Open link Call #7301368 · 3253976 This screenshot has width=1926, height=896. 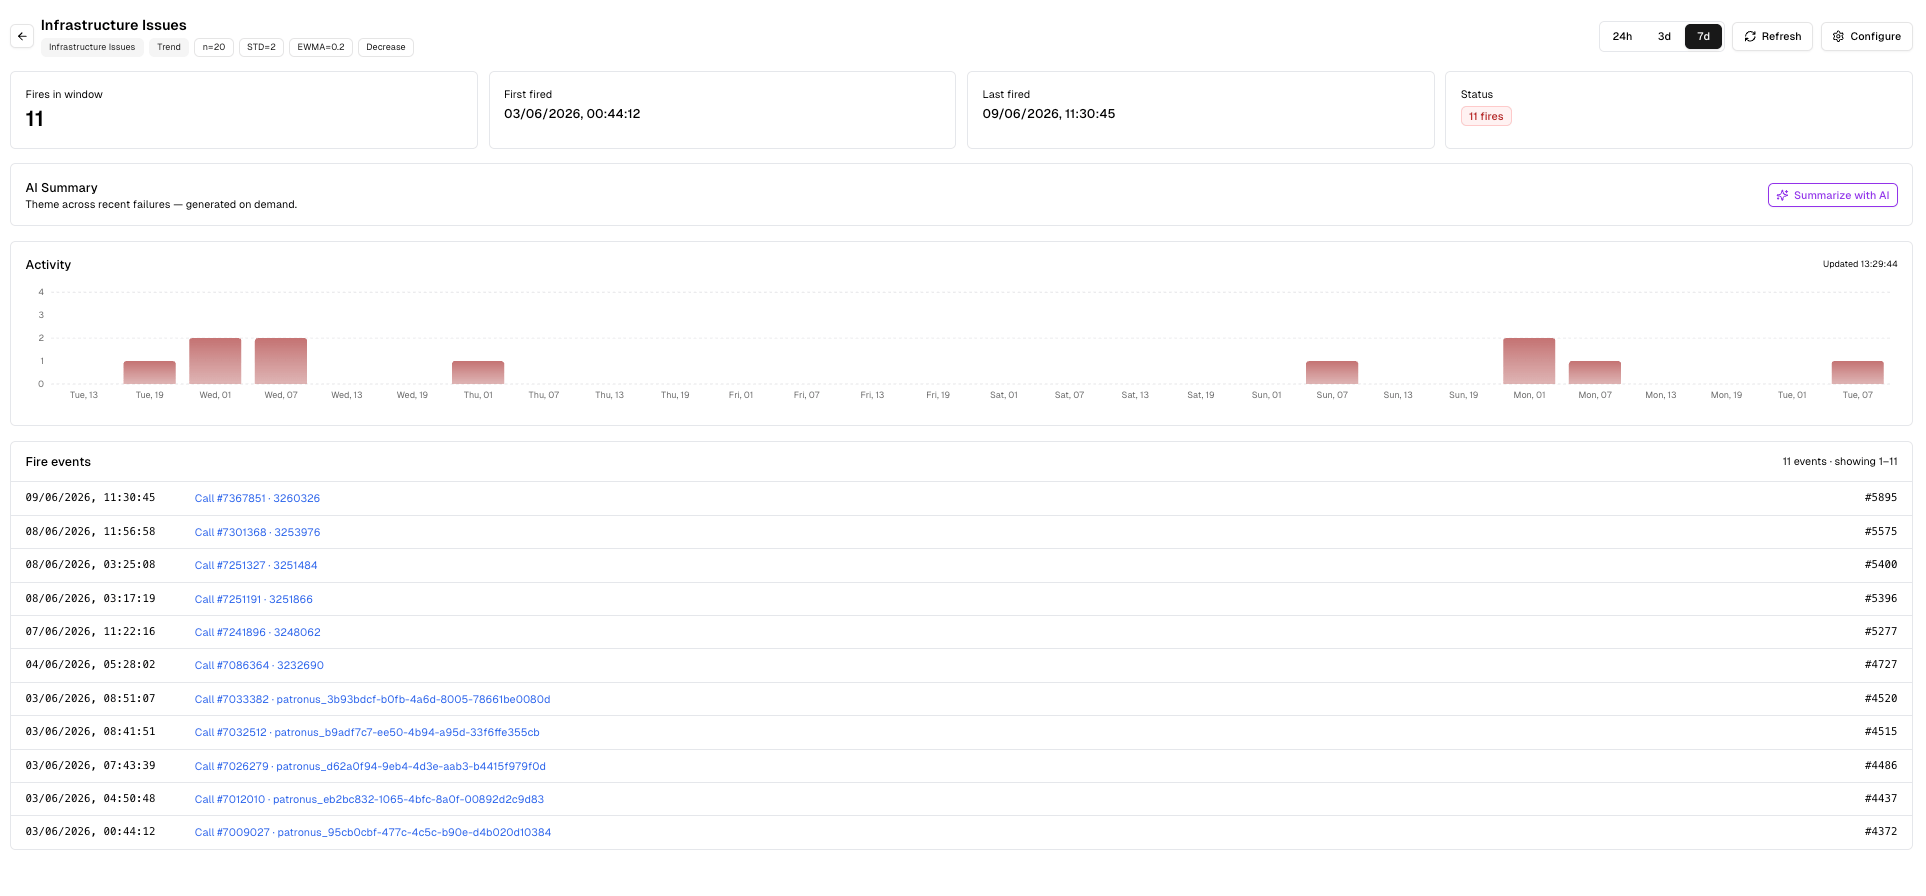click(257, 533)
